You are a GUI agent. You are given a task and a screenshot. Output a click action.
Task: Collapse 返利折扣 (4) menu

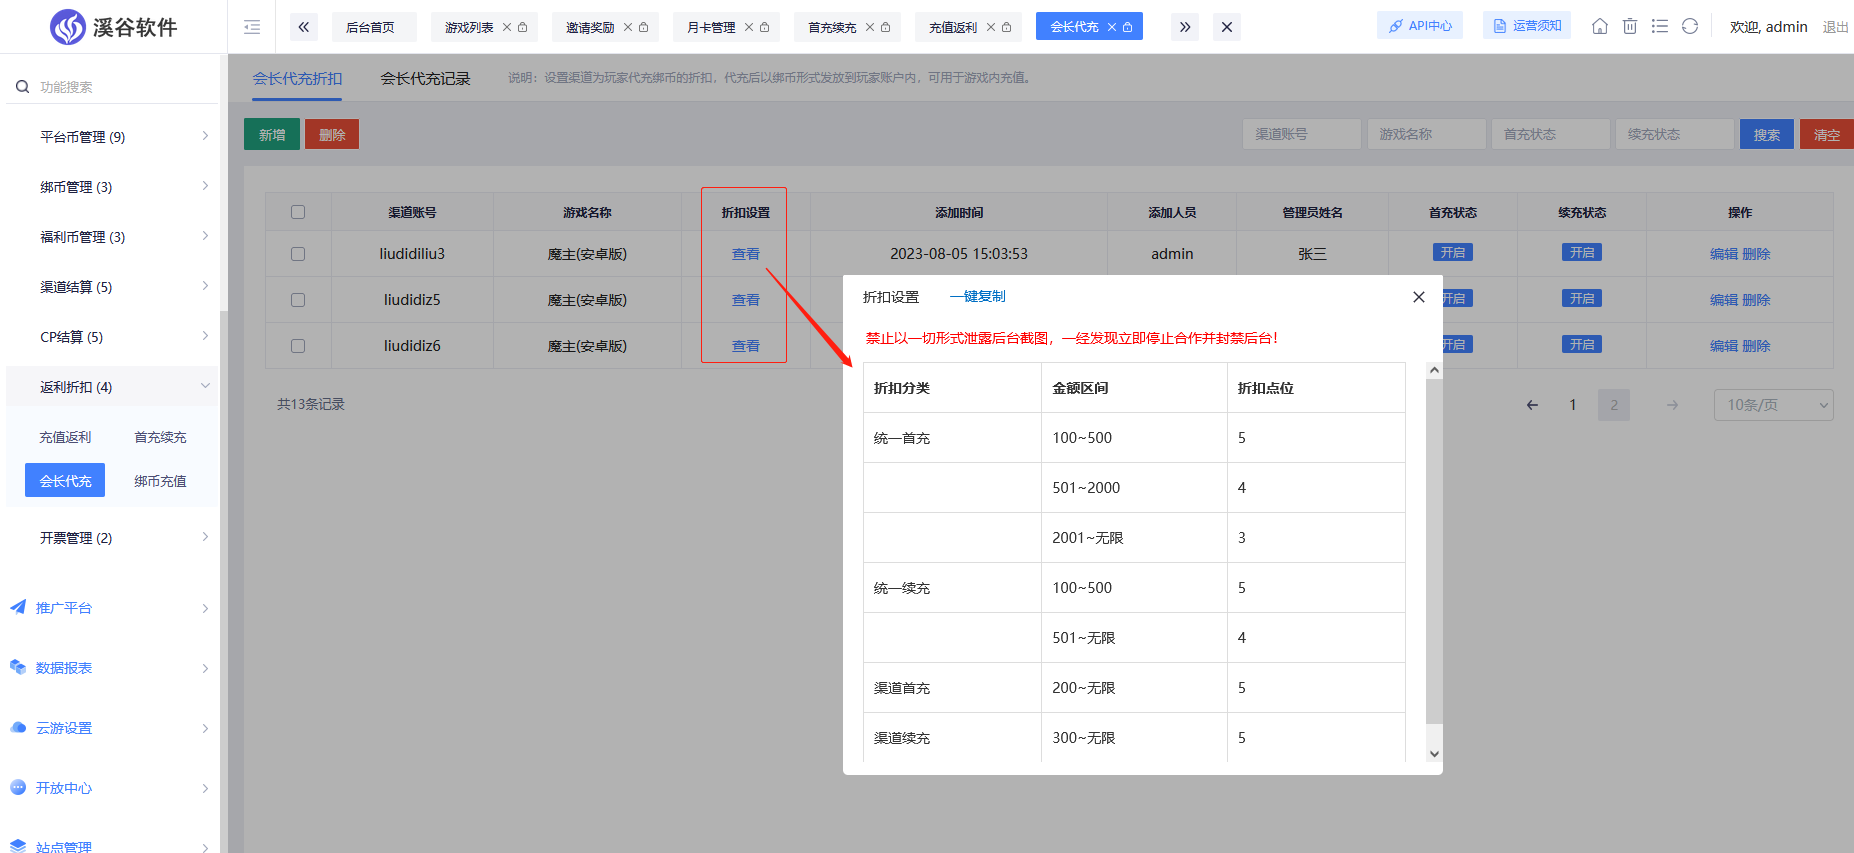(112, 387)
